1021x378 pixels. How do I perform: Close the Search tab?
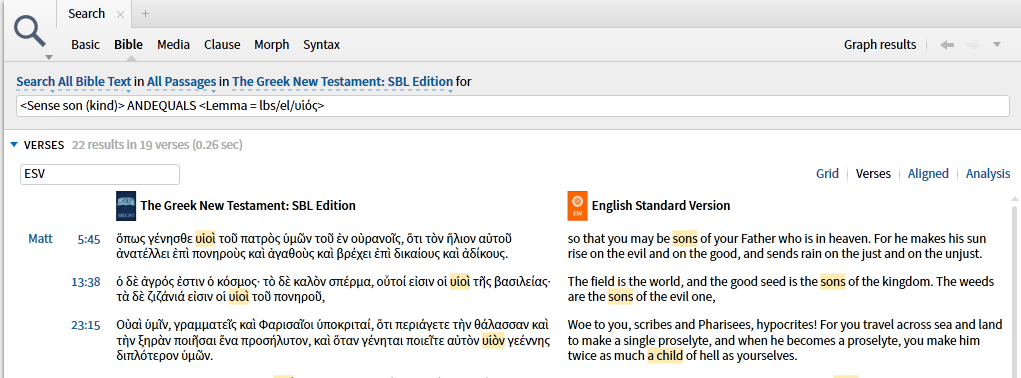tap(120, 14)
